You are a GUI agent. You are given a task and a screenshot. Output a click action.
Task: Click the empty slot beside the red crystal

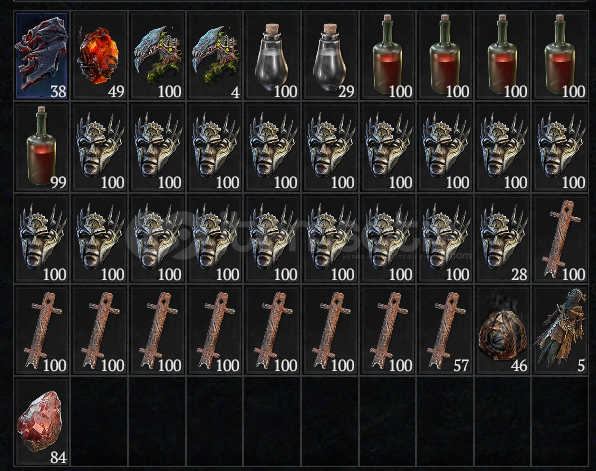(x=100, y=422)
